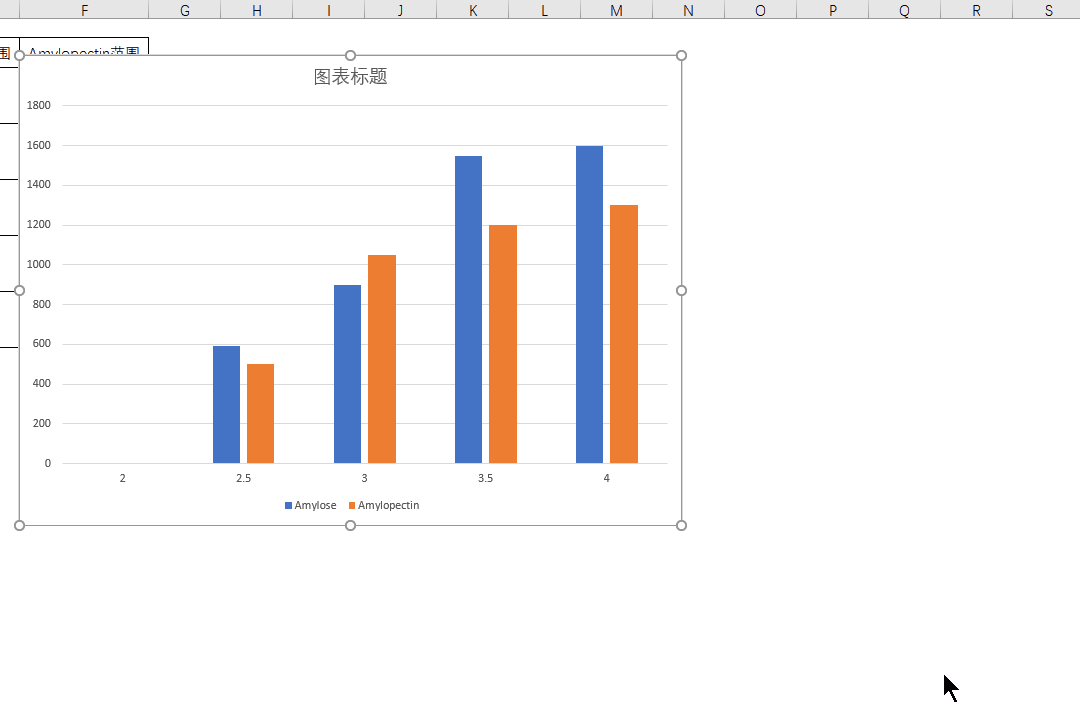The height and width of the screenshot is (720, 1080).
Task: Click the left-middle chart resize handle
Action: coord(19,291)
